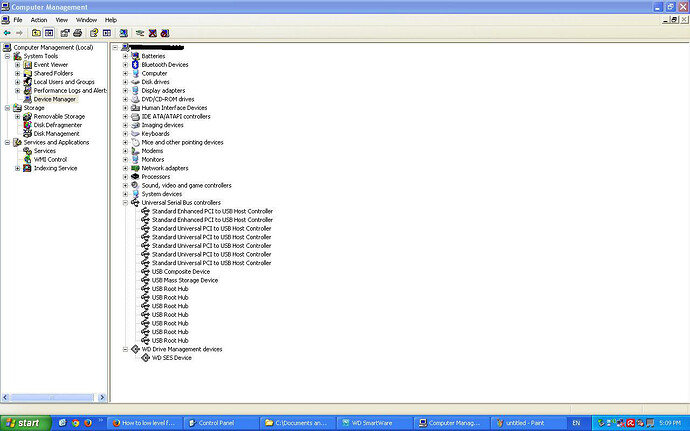The height and width of the screenshot is (431, 690).
Task: Click left tree horizontal scrollbar right arrow
Action: tap(102, 398)
